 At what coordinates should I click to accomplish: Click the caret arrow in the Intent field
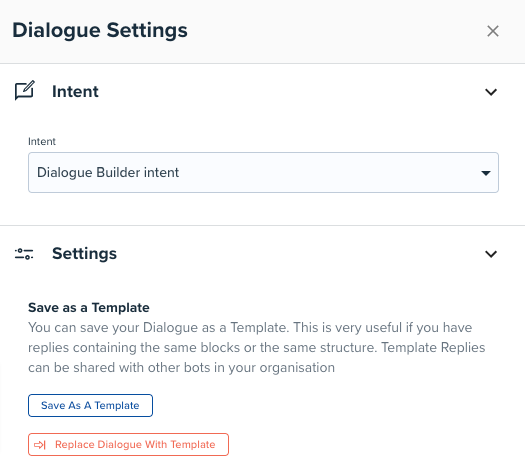(x=486, y=173)
